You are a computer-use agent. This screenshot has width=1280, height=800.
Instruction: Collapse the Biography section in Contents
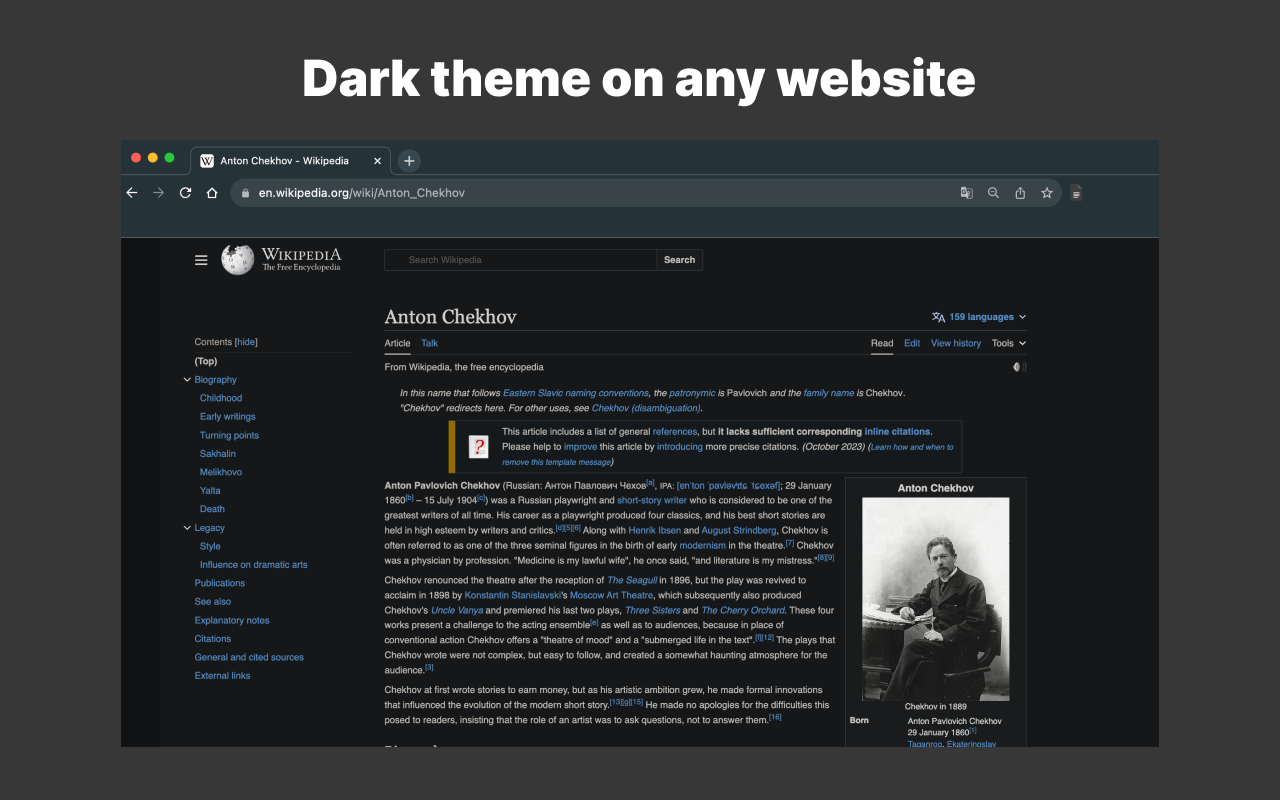187,379
